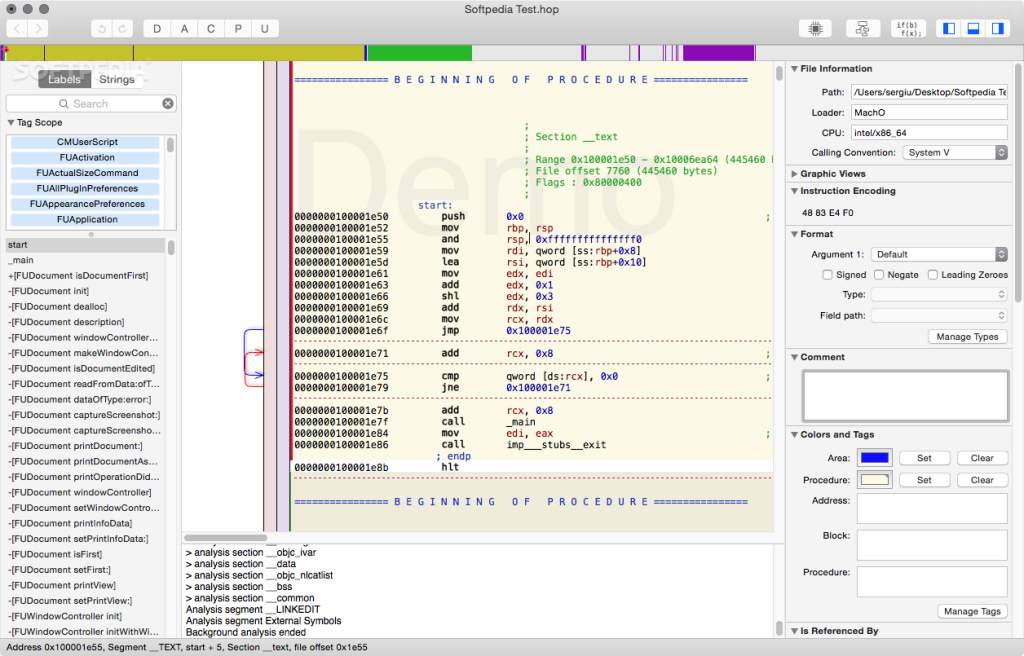Click the search magnifier icon

coord(63,103)
